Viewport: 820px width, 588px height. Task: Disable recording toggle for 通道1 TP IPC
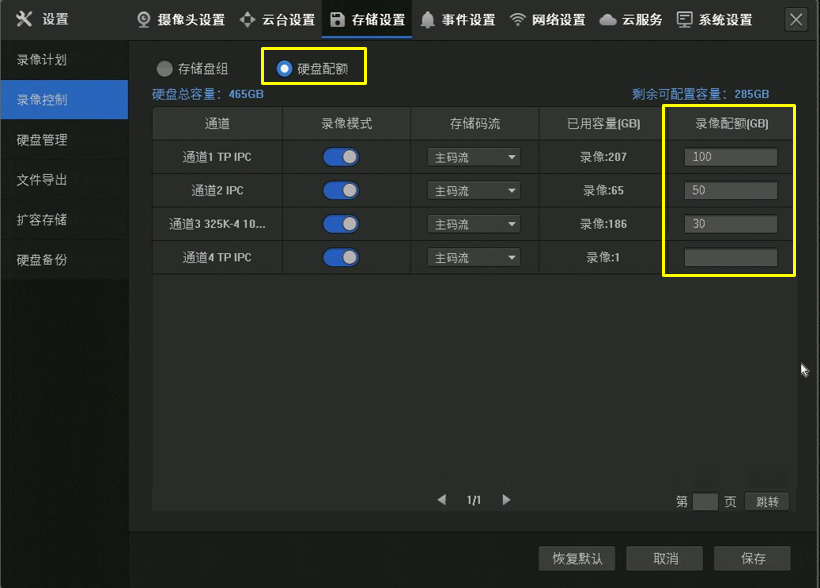pyautogui.click(x=341, y=157)
